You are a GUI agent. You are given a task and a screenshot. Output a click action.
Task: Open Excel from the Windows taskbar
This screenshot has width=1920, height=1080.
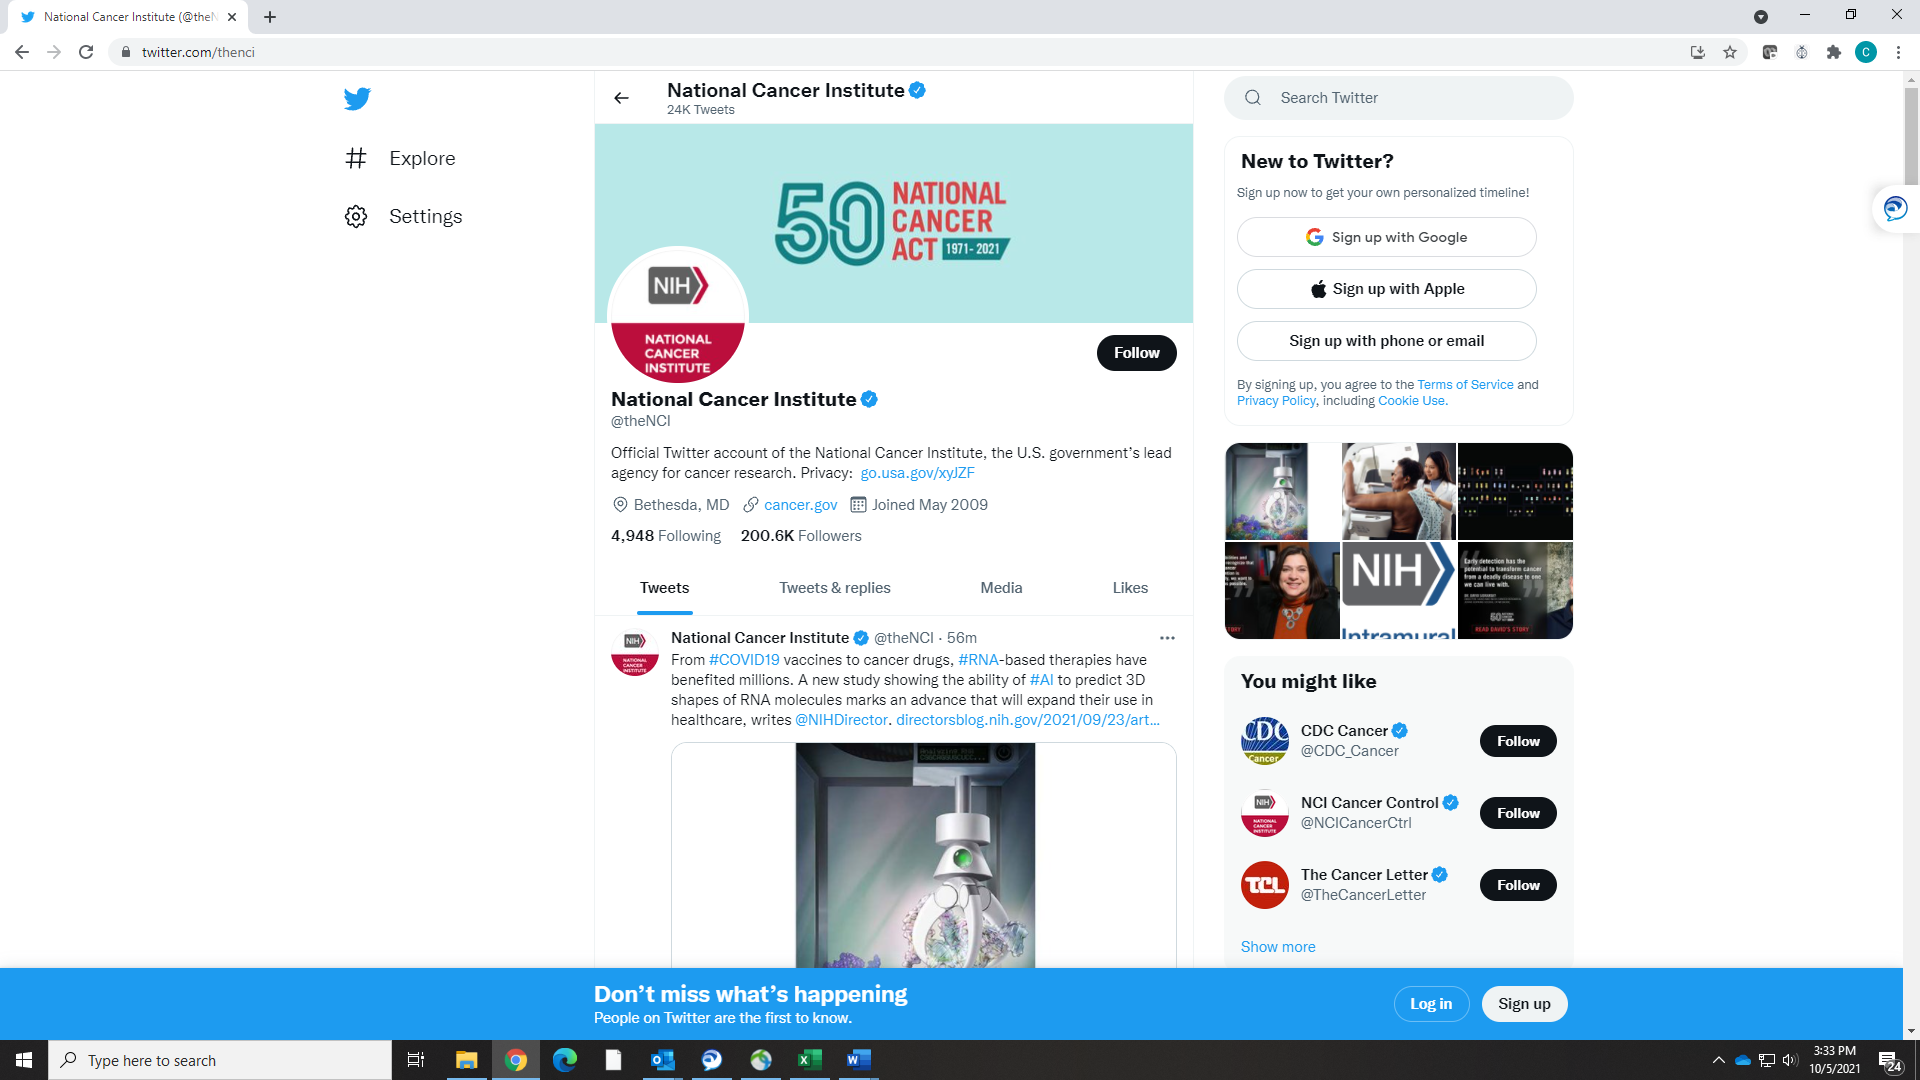pyautogui.click(x=809, y=1060)
